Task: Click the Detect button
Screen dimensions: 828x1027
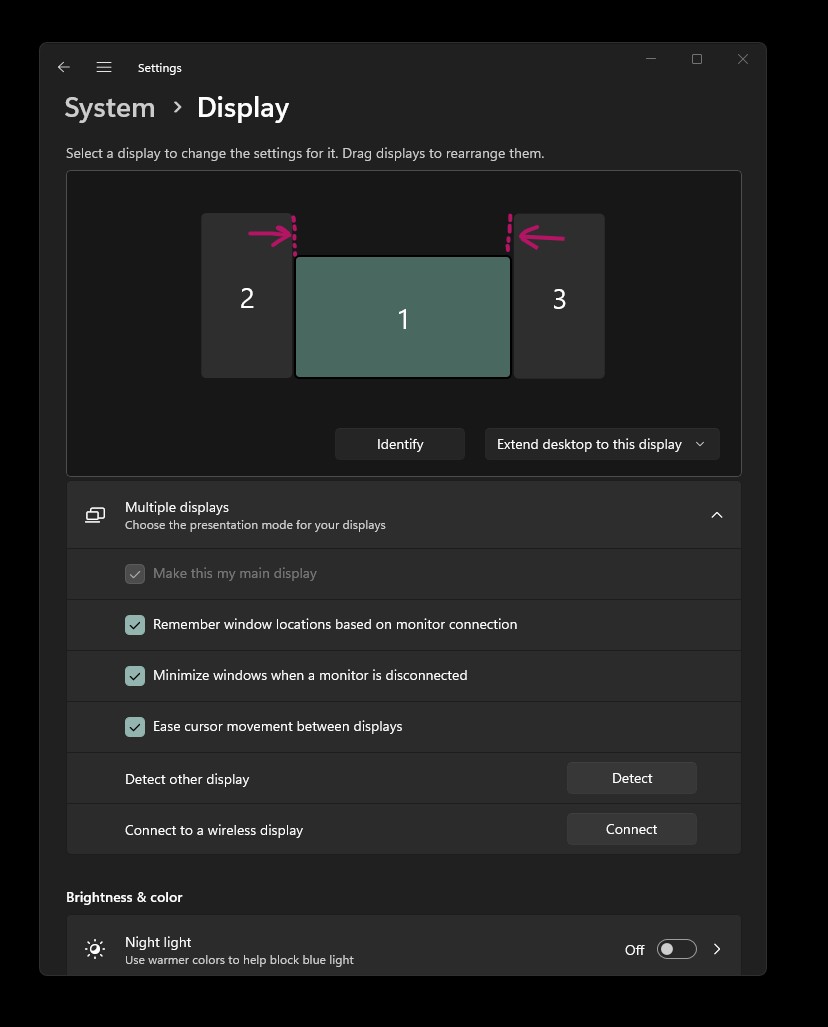Action: click(x=631, y=778)
